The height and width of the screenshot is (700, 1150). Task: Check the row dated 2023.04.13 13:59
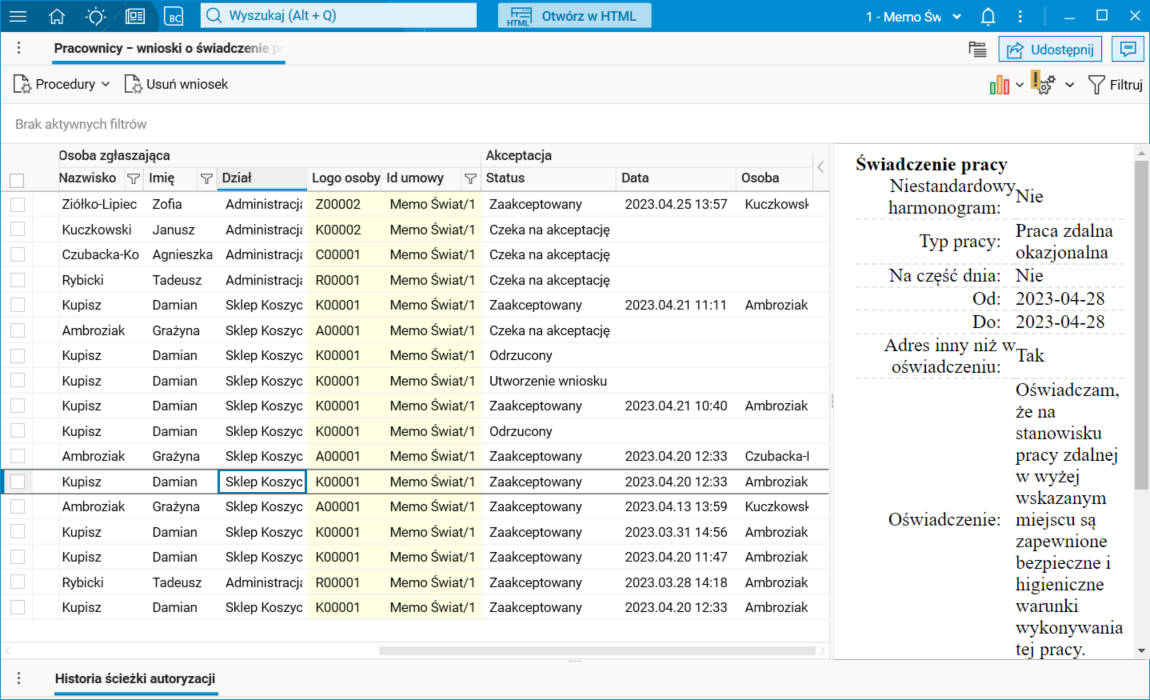18,506
